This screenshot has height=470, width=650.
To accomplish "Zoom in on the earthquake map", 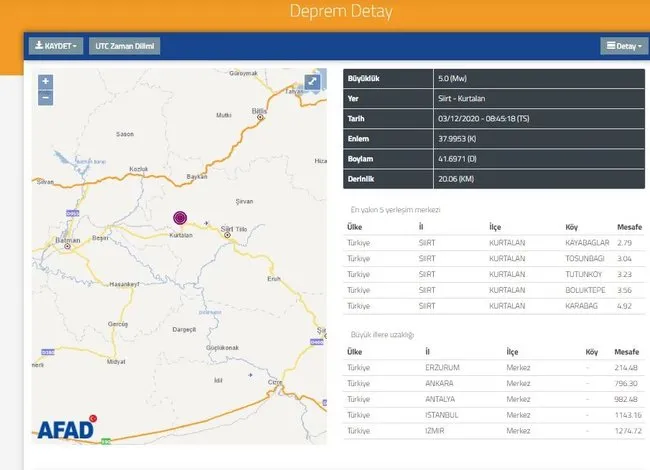I will tap(46, 82).
